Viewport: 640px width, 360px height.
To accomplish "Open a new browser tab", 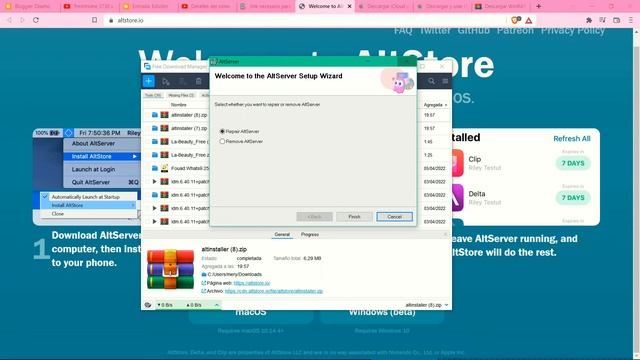I will (538, 6).
